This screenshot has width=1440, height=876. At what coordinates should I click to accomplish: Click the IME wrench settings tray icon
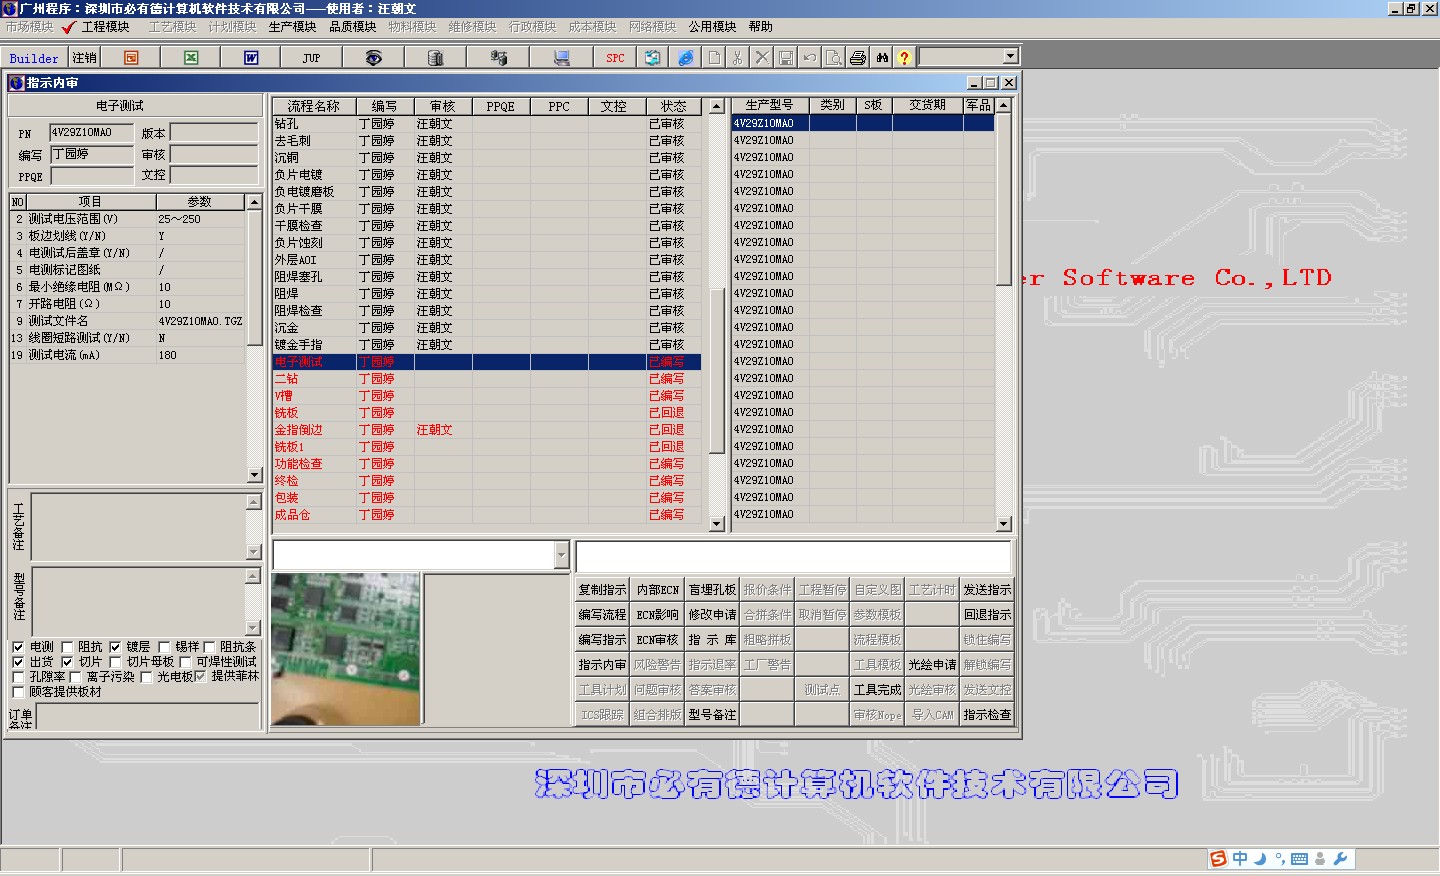coord(1341,859)
